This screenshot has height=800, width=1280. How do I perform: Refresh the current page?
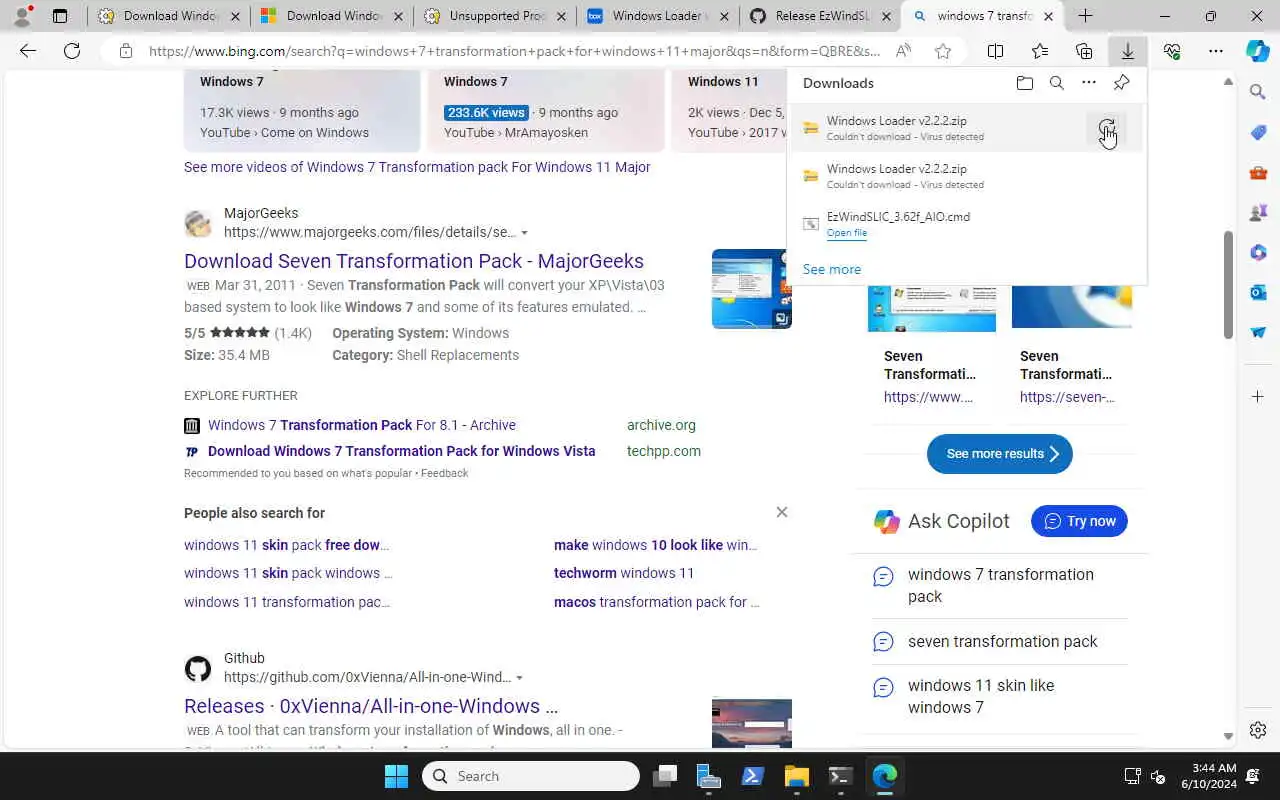click(x=72, y=51)
